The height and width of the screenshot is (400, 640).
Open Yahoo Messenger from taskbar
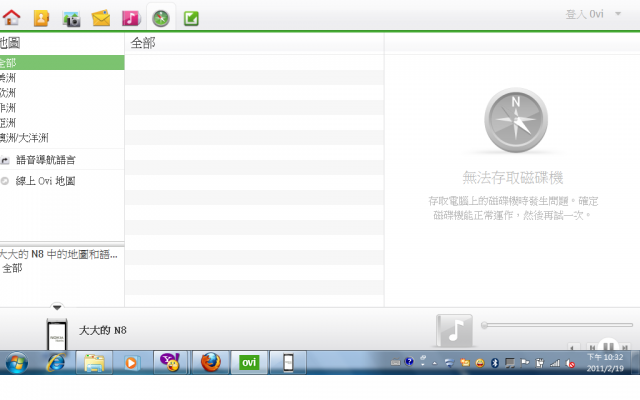pyautogui.click(x=170, y=362)
